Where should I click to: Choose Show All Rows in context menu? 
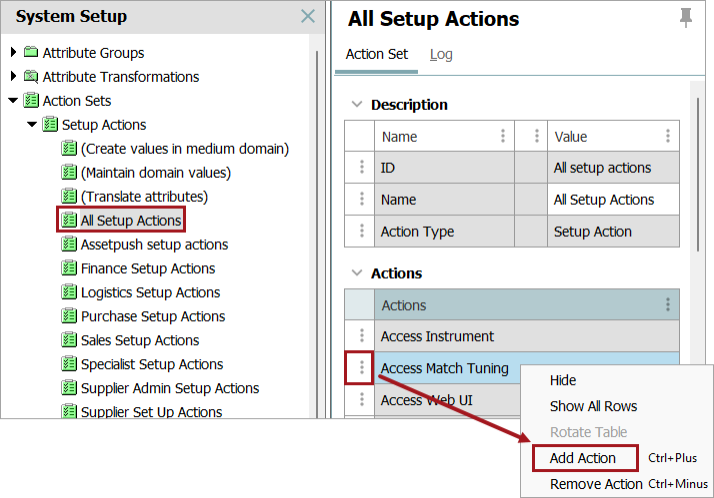click(x=593, y=406)
